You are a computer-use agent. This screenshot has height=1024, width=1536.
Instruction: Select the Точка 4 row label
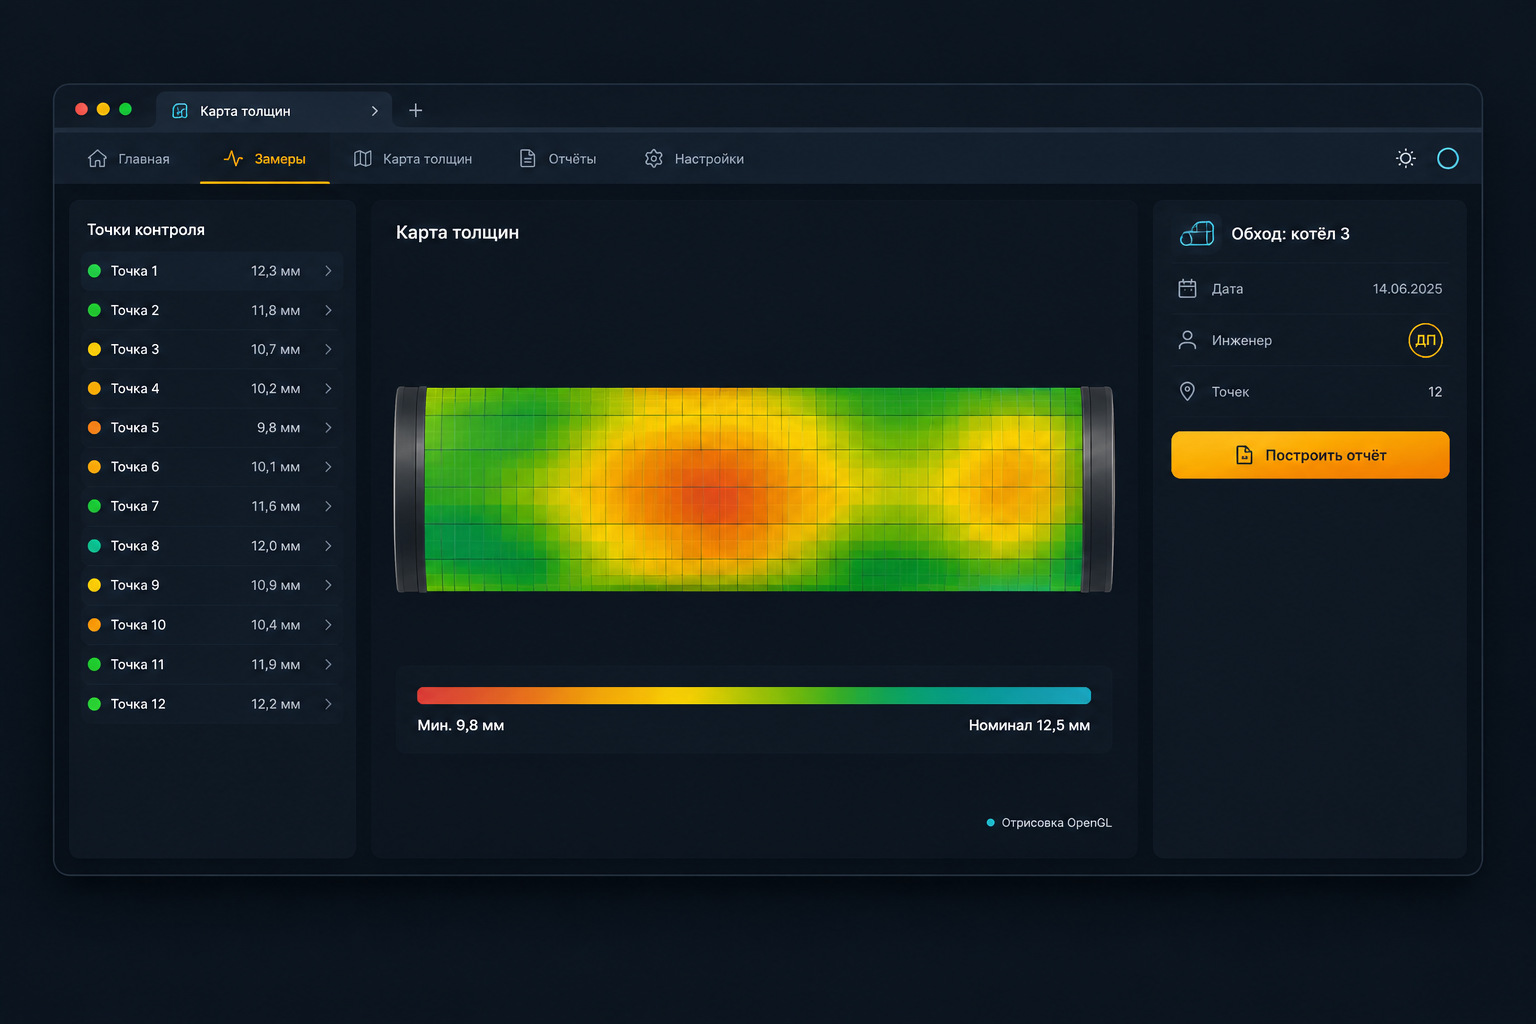coord(135,388)
